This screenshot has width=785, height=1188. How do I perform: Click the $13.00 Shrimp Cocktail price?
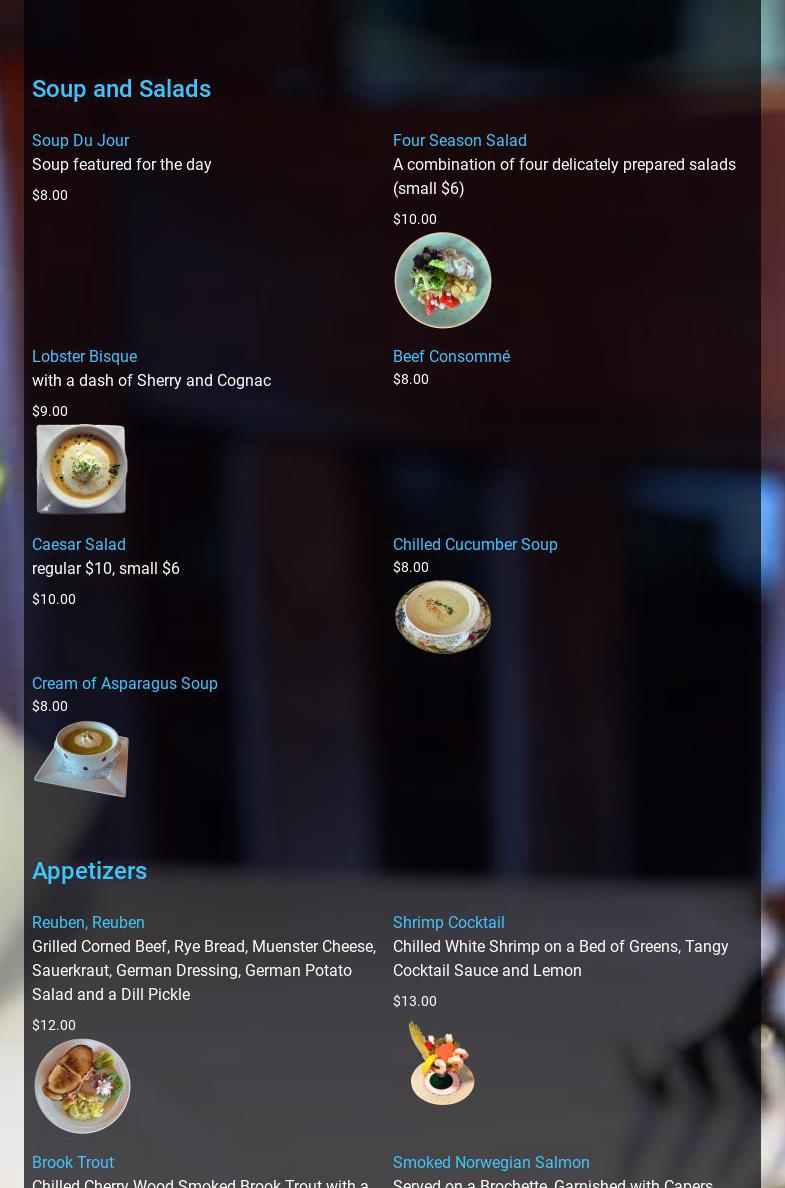[x=414, y=1001]
